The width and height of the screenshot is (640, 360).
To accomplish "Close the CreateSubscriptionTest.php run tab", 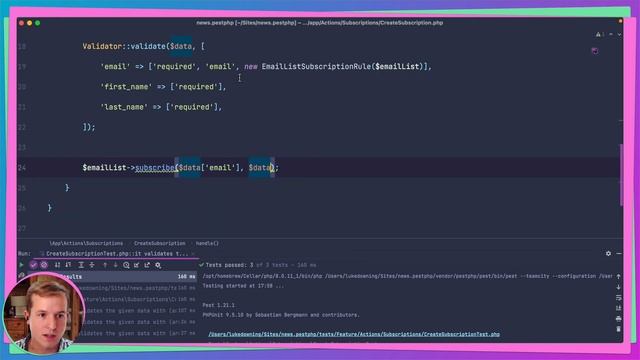I will [x=193, y=254].
